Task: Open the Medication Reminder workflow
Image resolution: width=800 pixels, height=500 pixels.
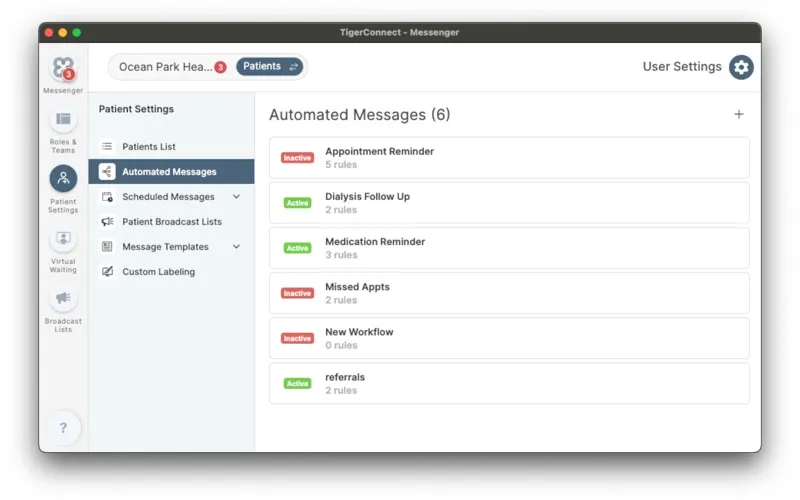Action: 509,248
